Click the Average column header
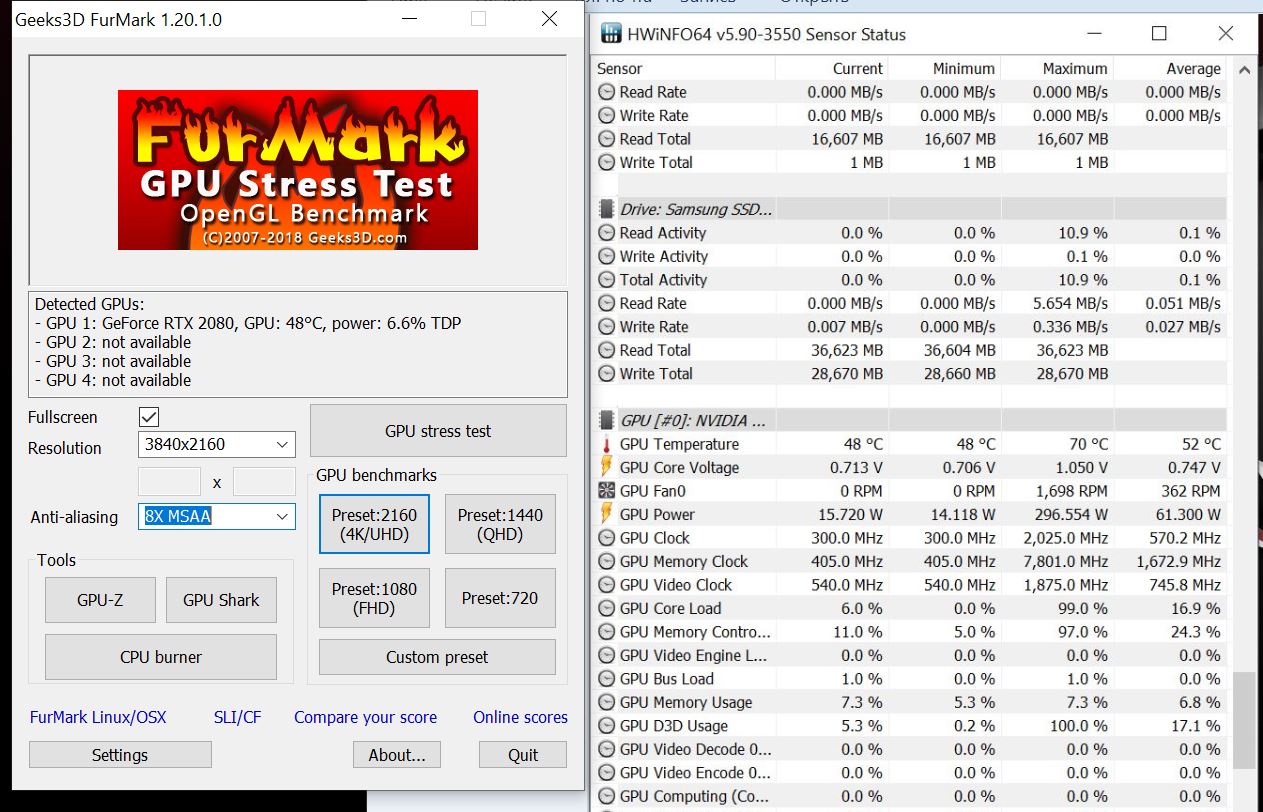 click(1170, 68)
